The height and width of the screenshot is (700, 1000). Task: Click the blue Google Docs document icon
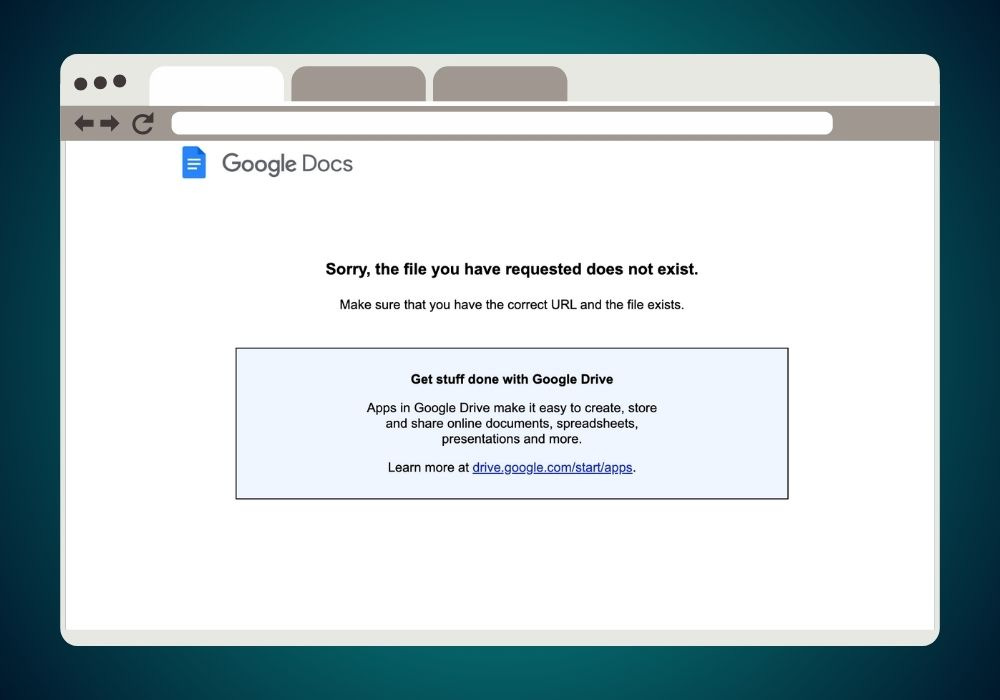coord(194,163)
